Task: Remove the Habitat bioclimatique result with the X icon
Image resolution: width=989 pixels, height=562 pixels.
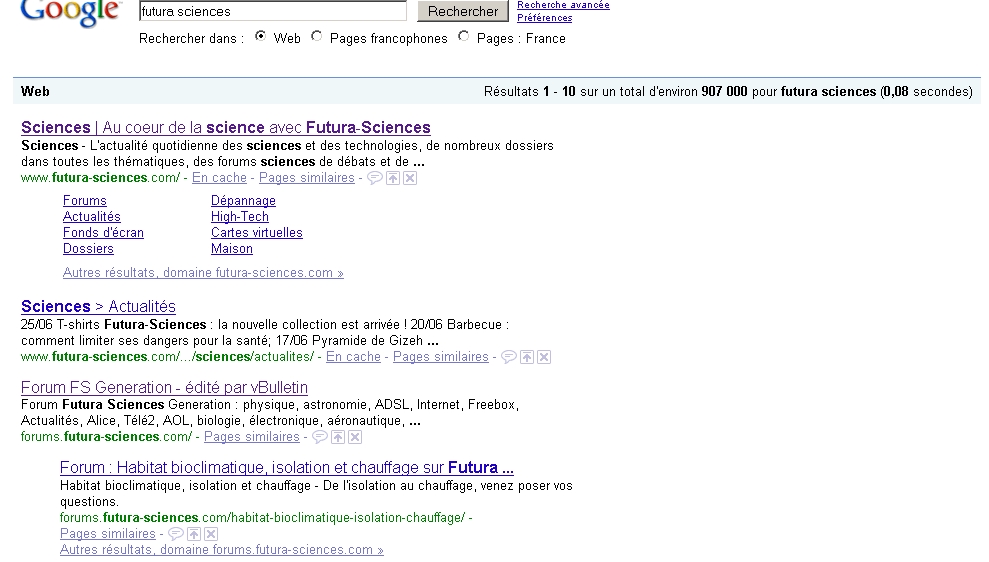Action: 211,534
